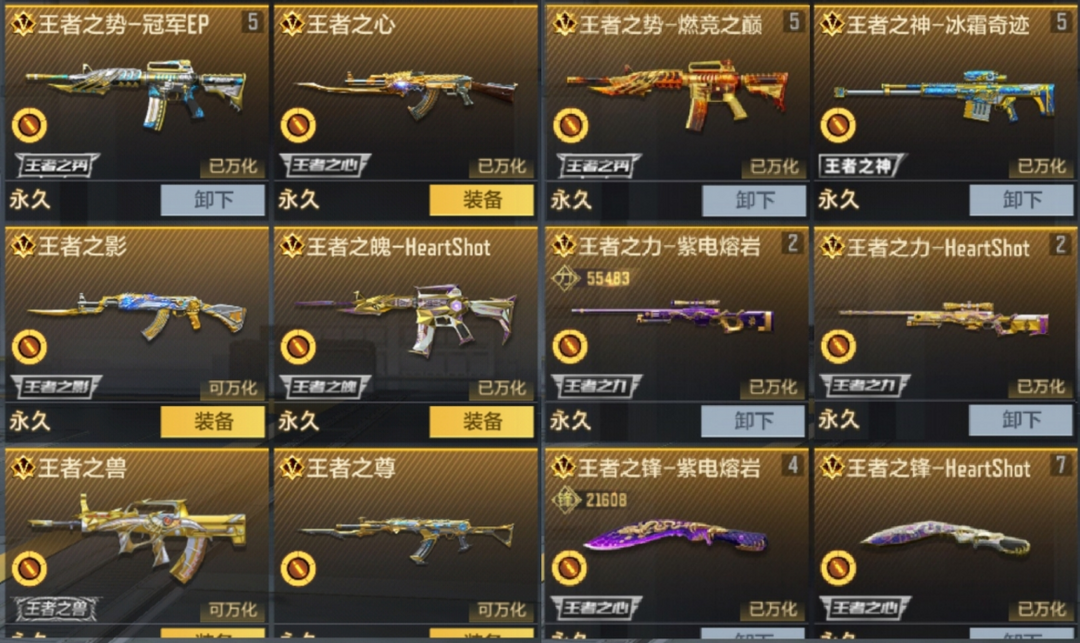Equip 王者之魄-HeartShot via 装备 button
This screenshot has width=1080, height=643.
click(481, 421)
